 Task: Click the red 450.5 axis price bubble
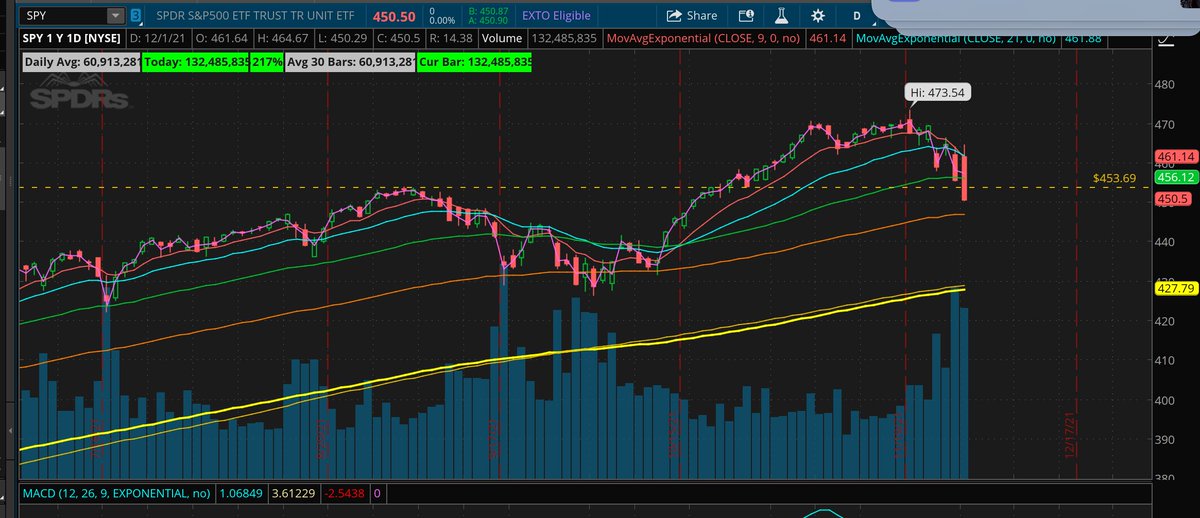(x=1172, y=199)
